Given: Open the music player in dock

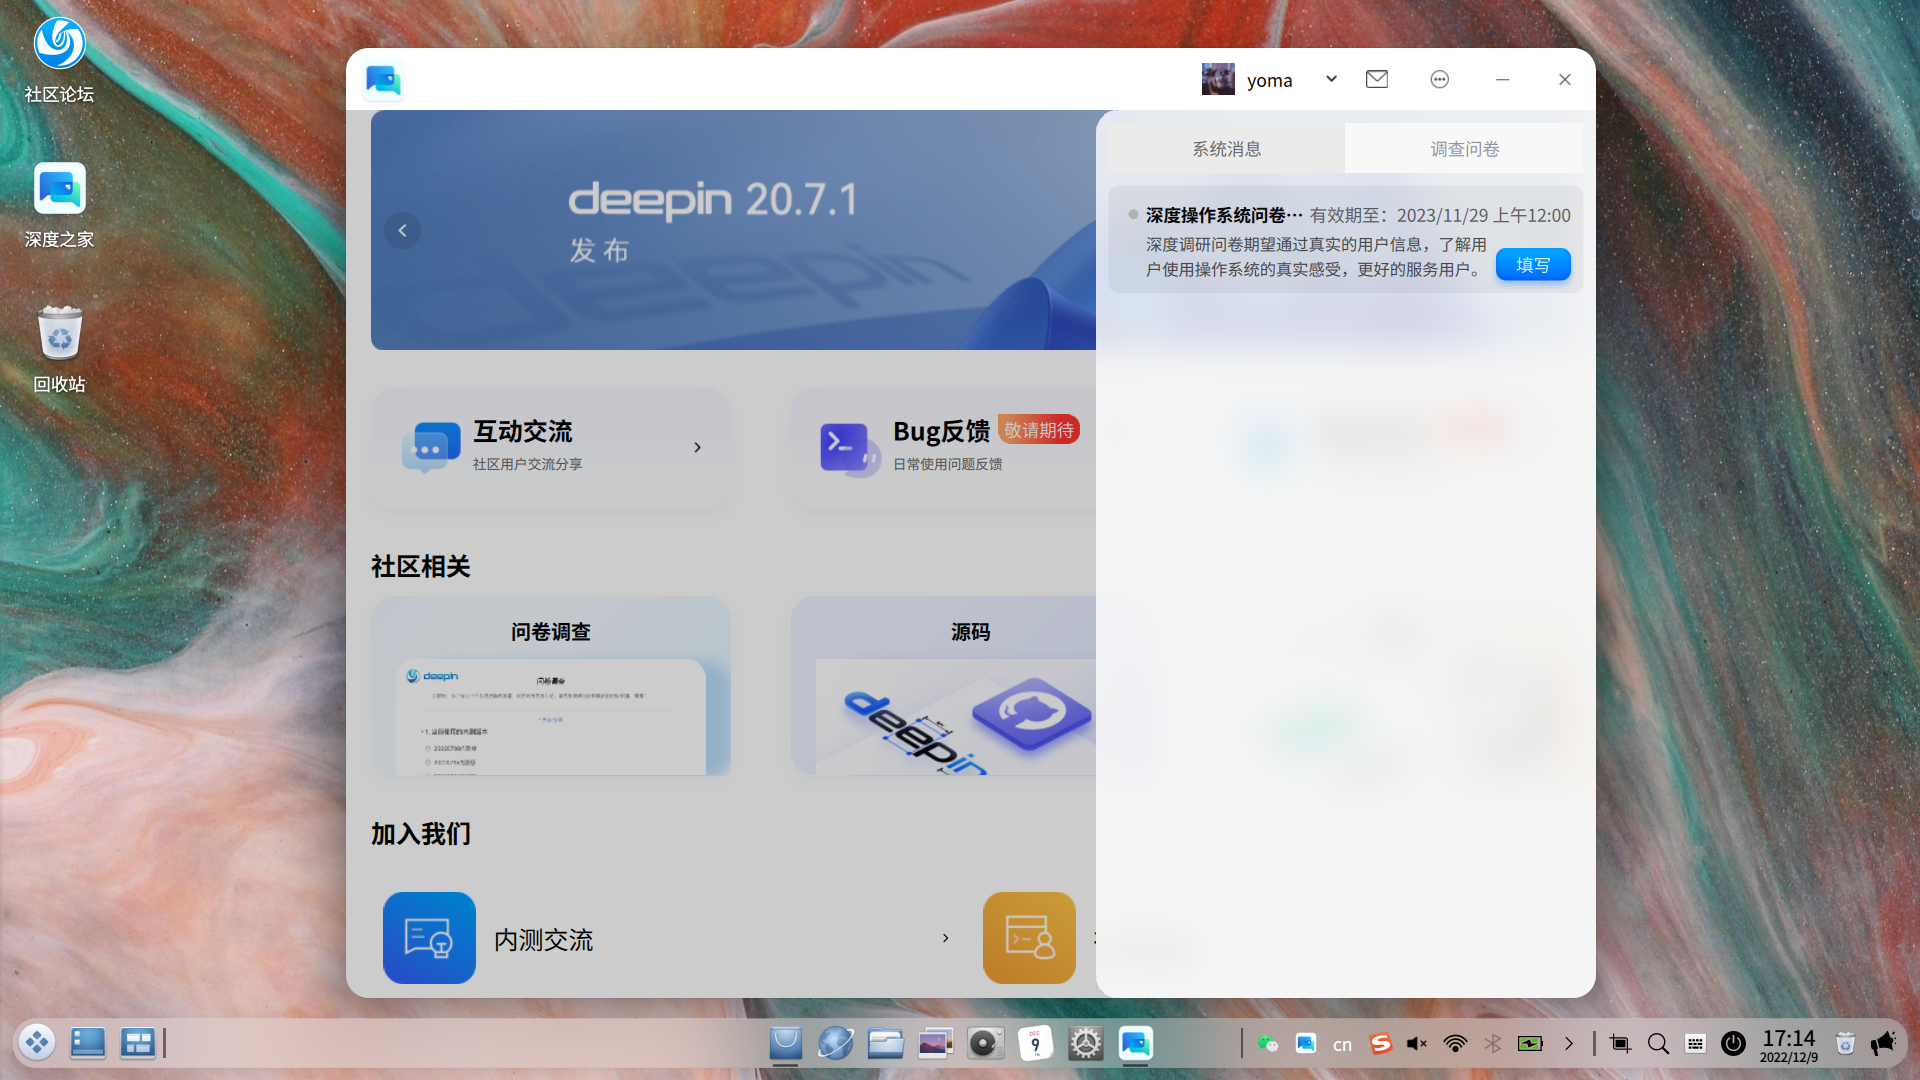Looking at the screenshot, I should click(x=985, y=1043).
